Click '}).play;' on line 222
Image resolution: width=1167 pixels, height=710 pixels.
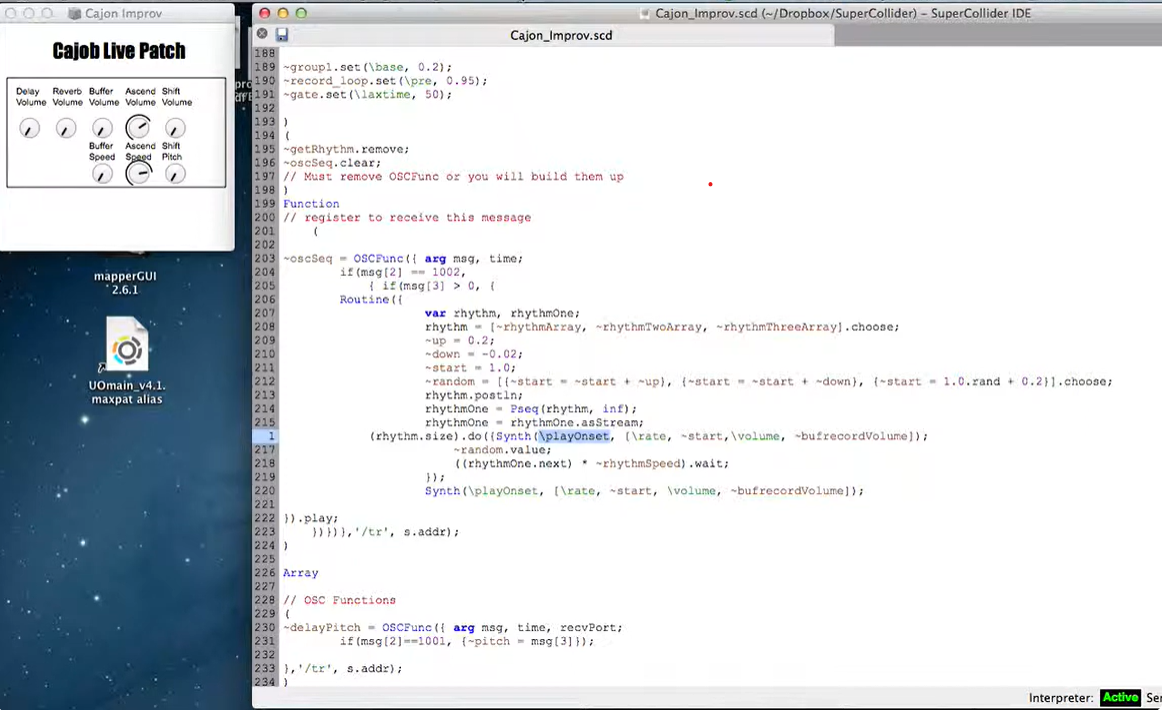pos(311,518)
